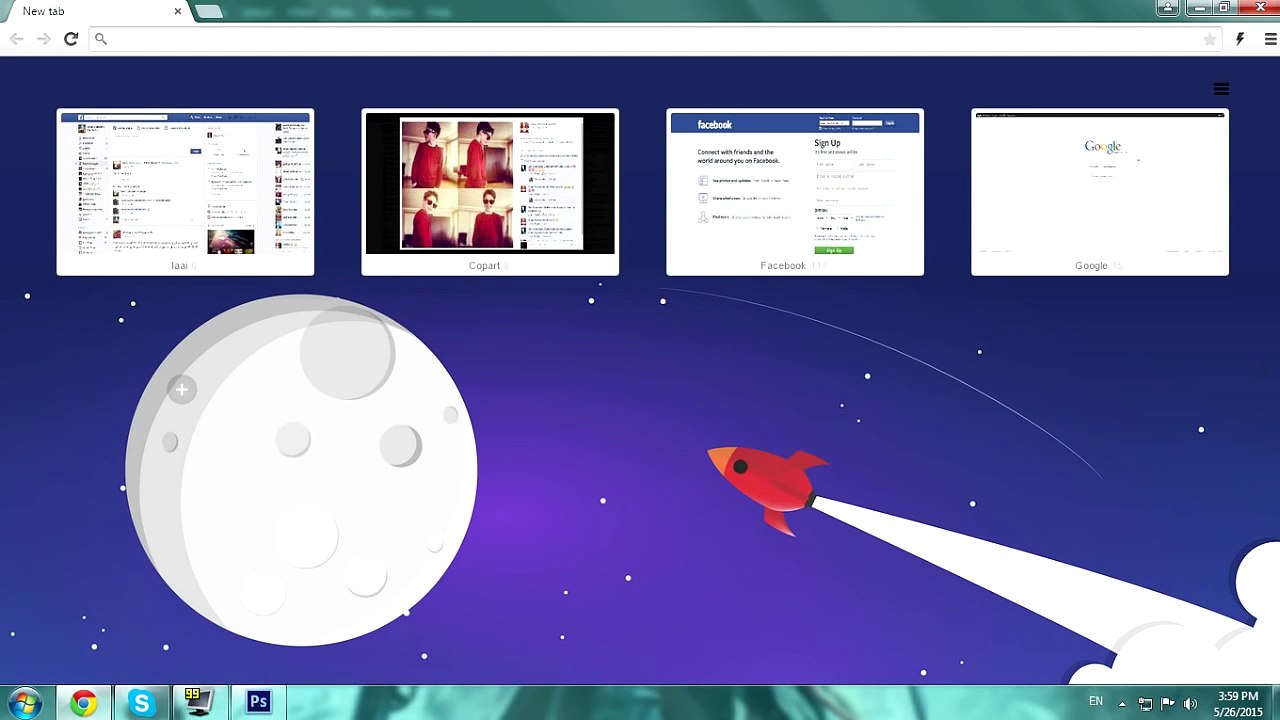This screenshot has width=1280, height=720.
Task: Click the plus button on the moon
Action: pyautogui.click(x=182, y=390)
